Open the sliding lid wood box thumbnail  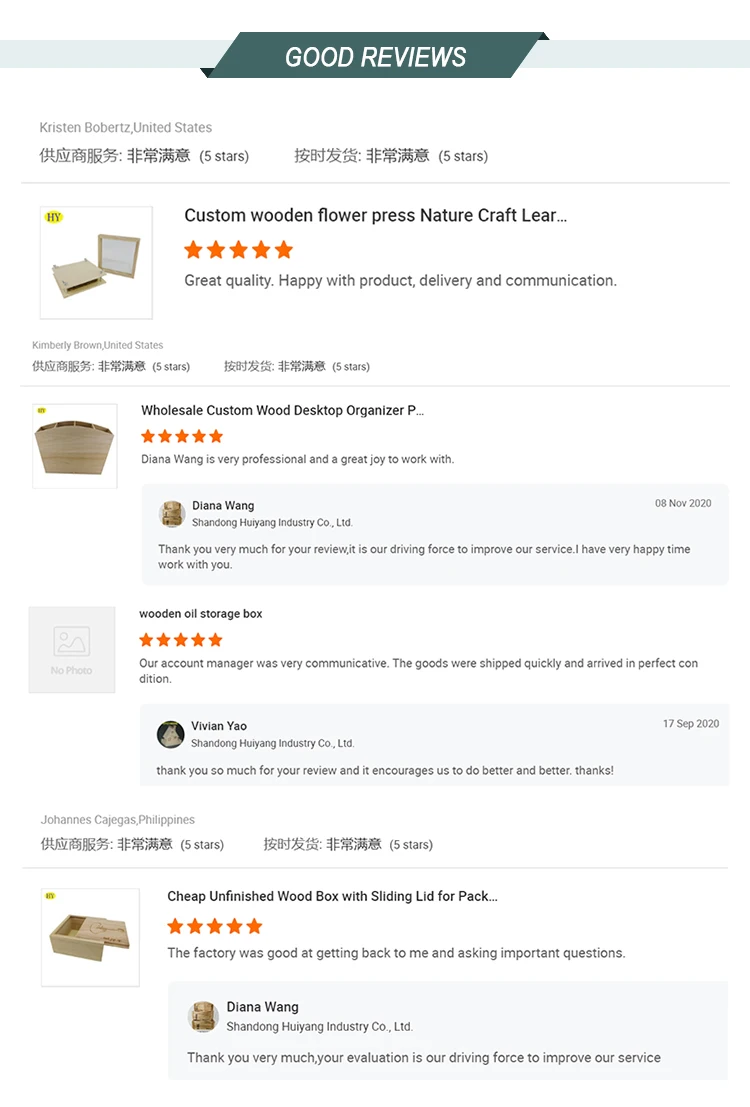tap(90, 938)
